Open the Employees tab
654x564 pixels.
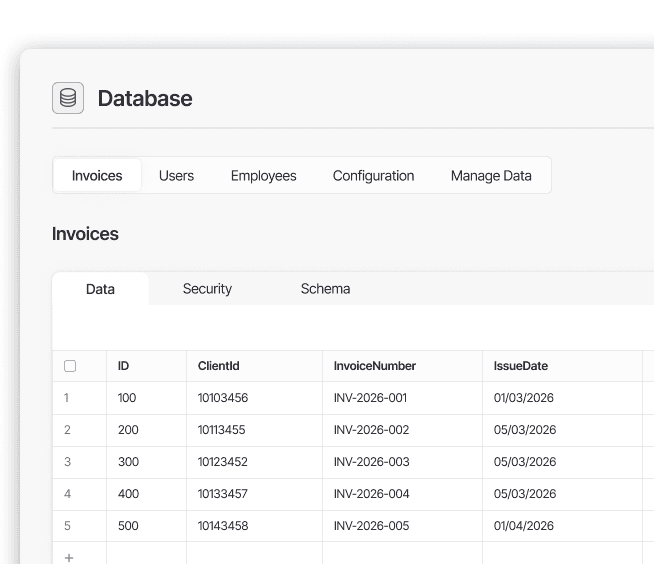coord(264,176)
